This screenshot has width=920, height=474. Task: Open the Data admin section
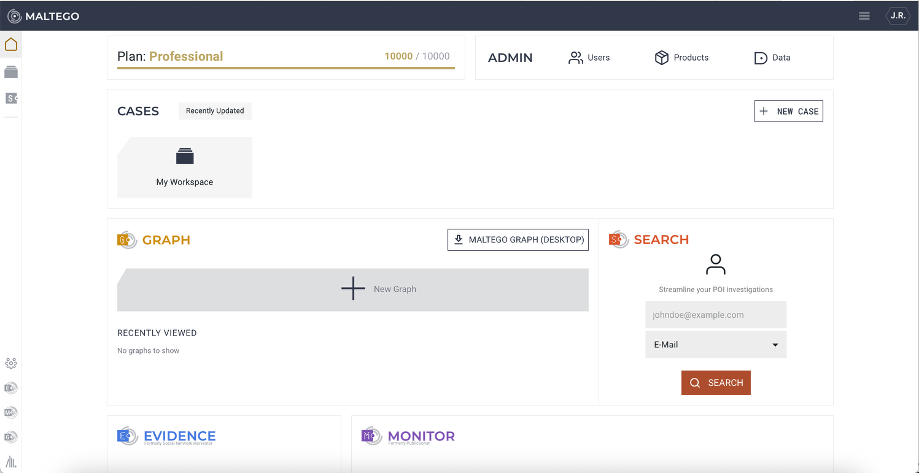(x=772, y=58)
